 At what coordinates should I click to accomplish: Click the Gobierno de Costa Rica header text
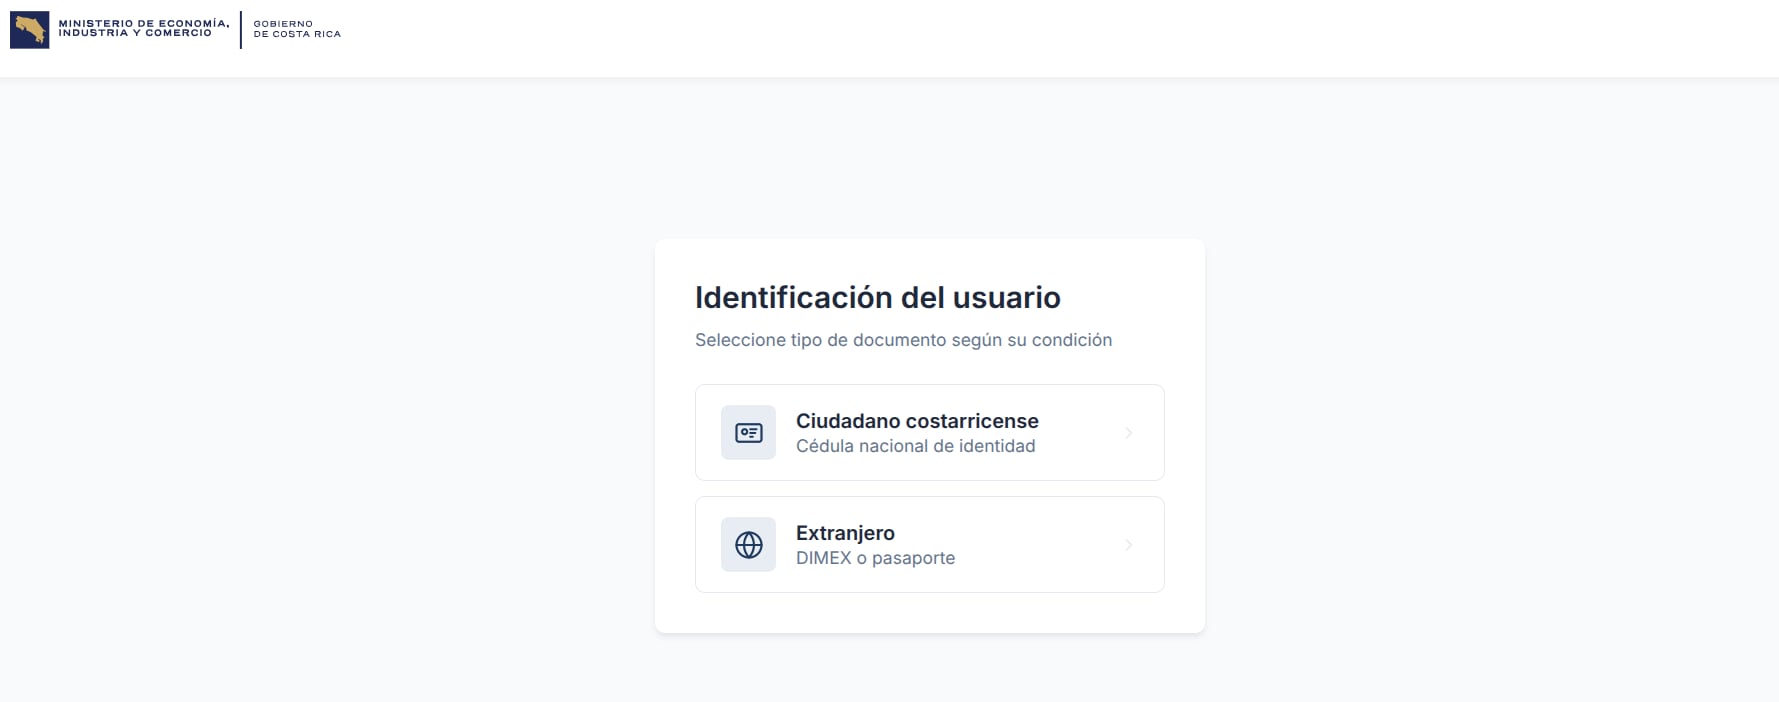tap(297, 29)
